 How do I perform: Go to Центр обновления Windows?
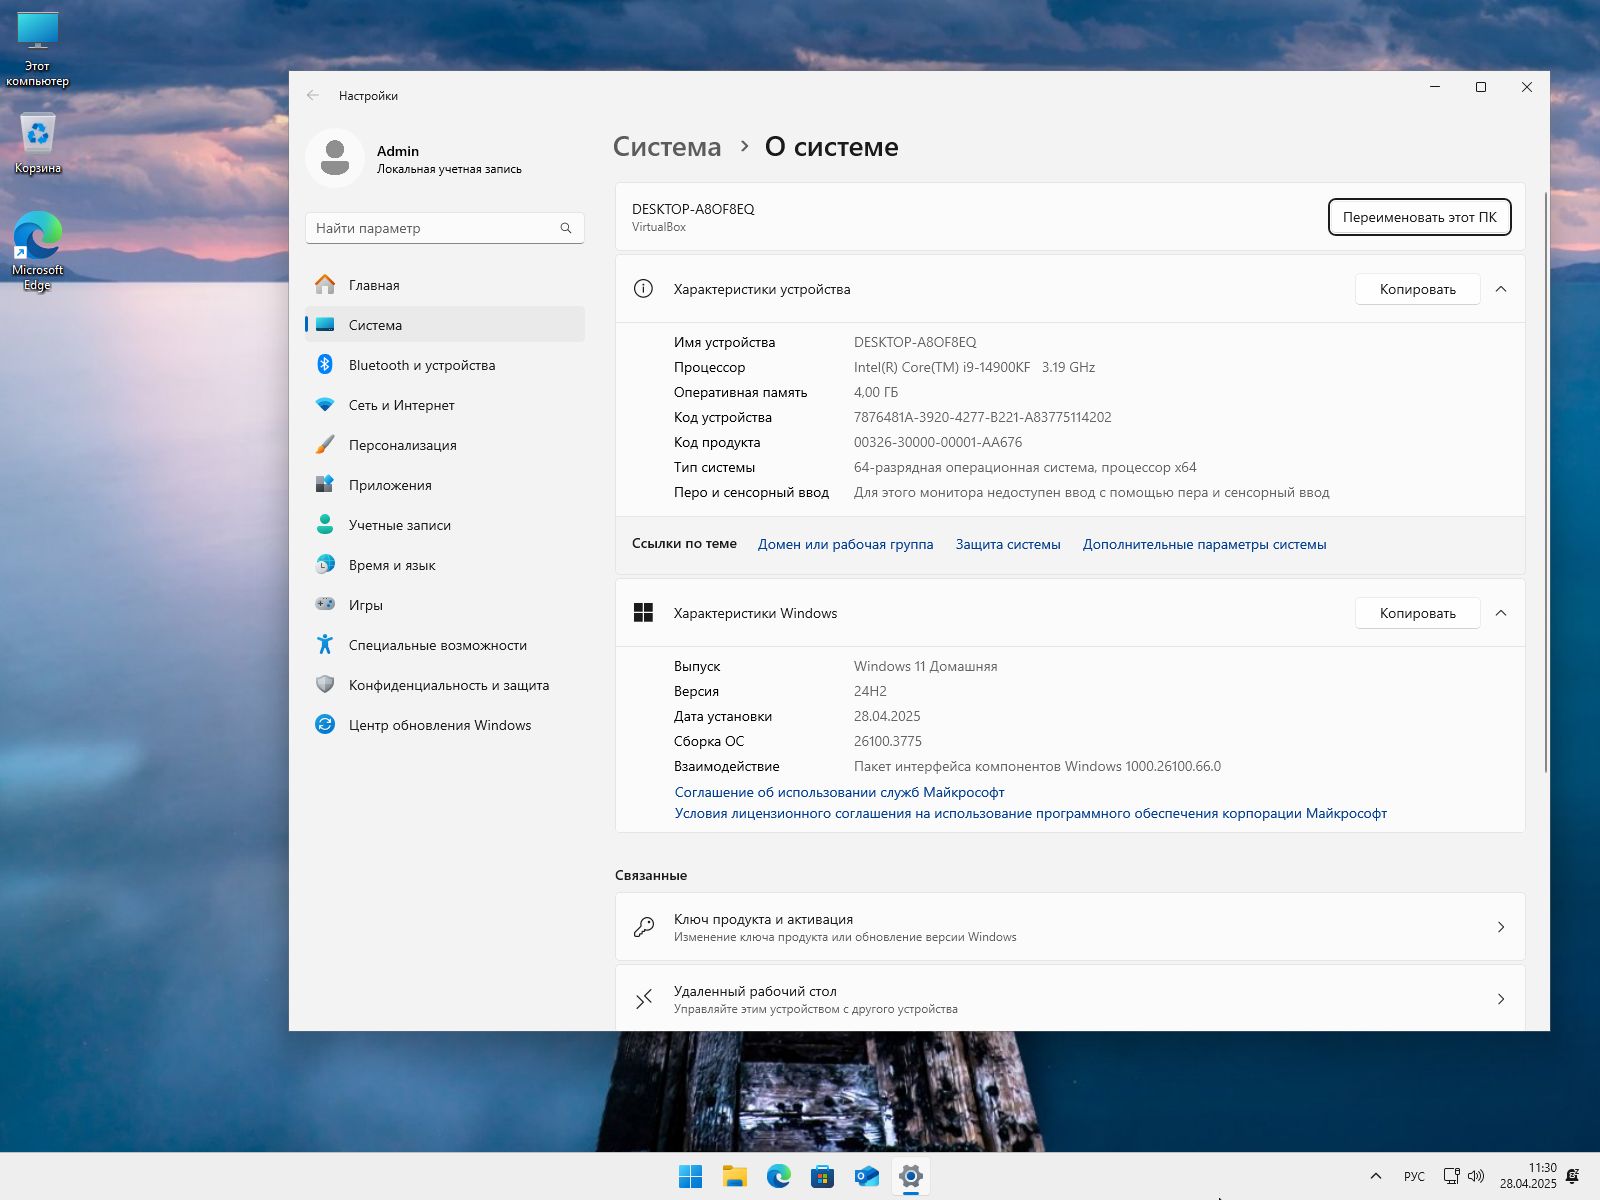point(445,725)
